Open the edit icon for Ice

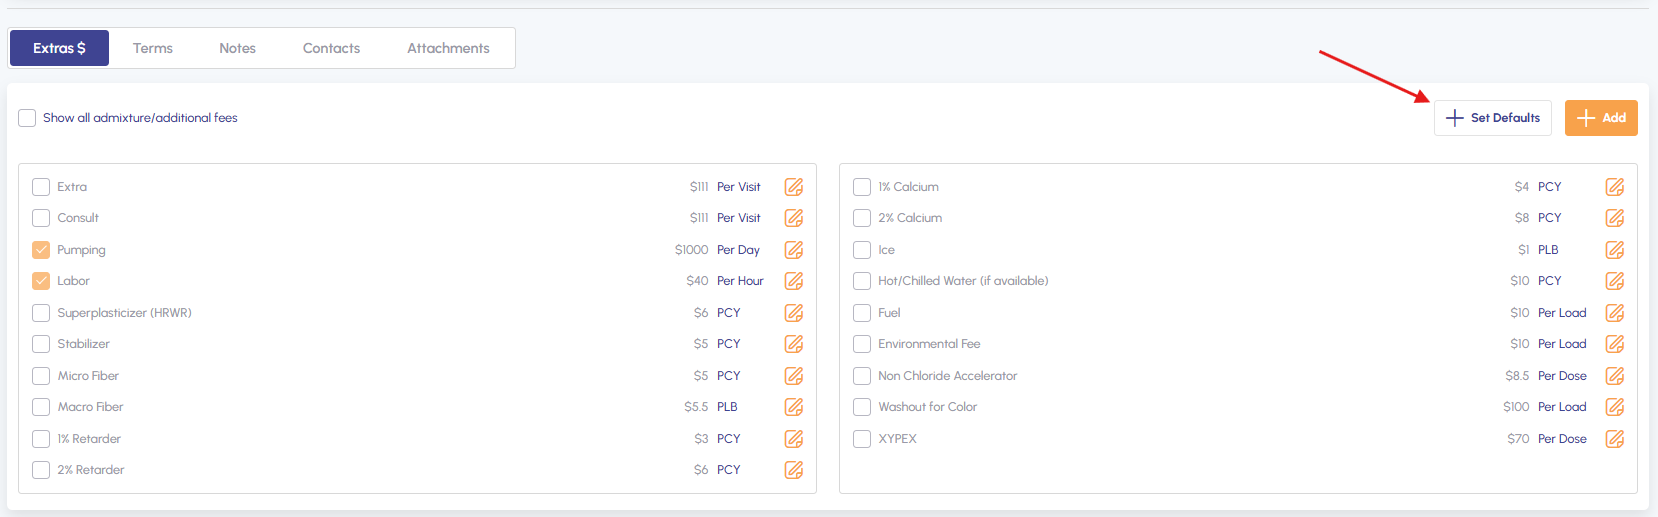(x=1615, y=250)
